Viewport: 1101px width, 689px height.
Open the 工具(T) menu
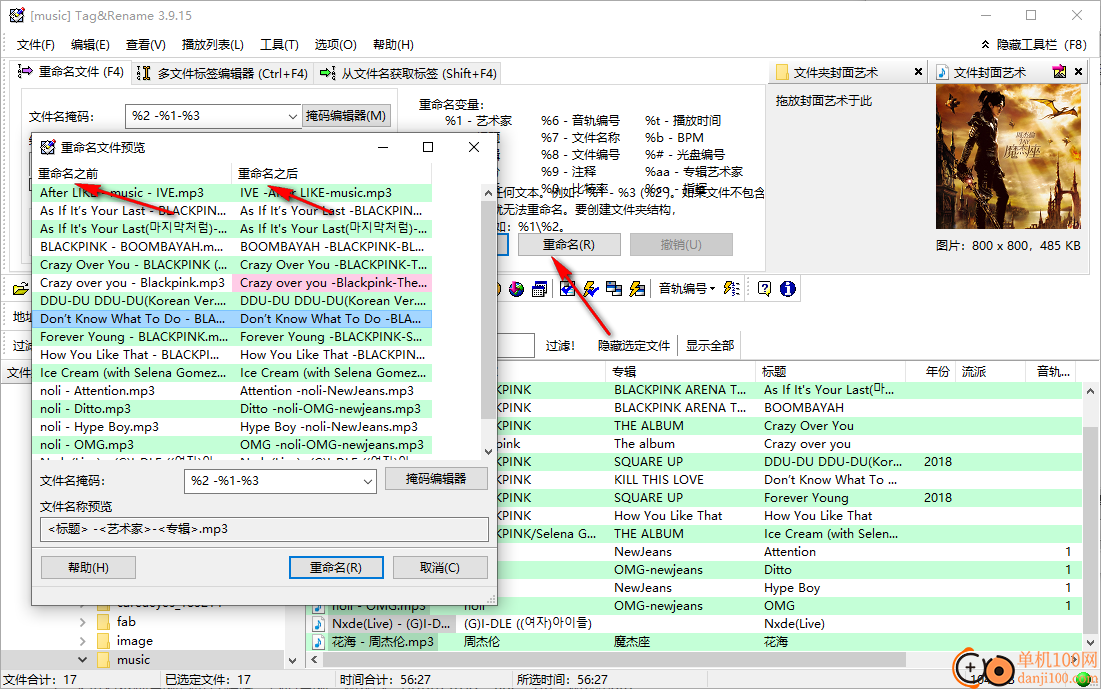[x=279, y=45]
